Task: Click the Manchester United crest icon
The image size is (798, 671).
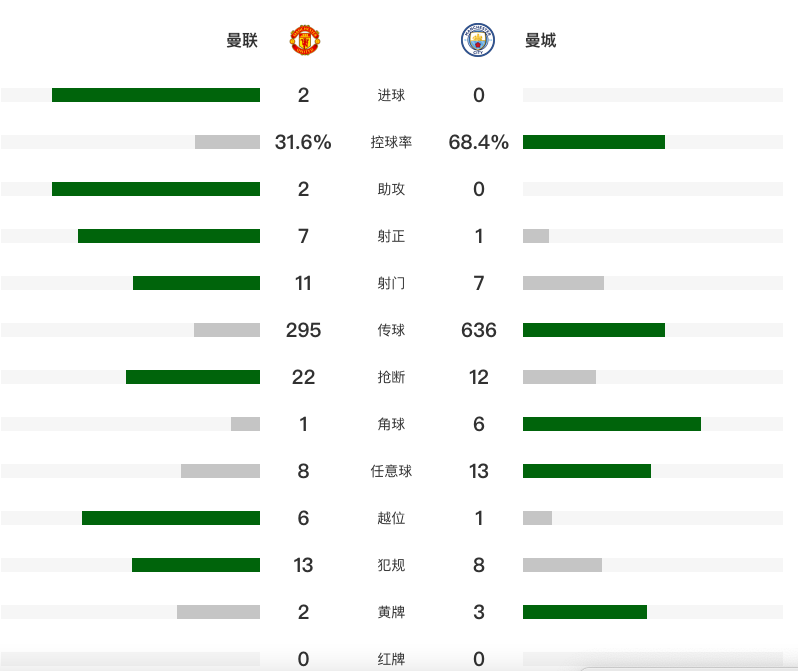Action: coord(304,40)
